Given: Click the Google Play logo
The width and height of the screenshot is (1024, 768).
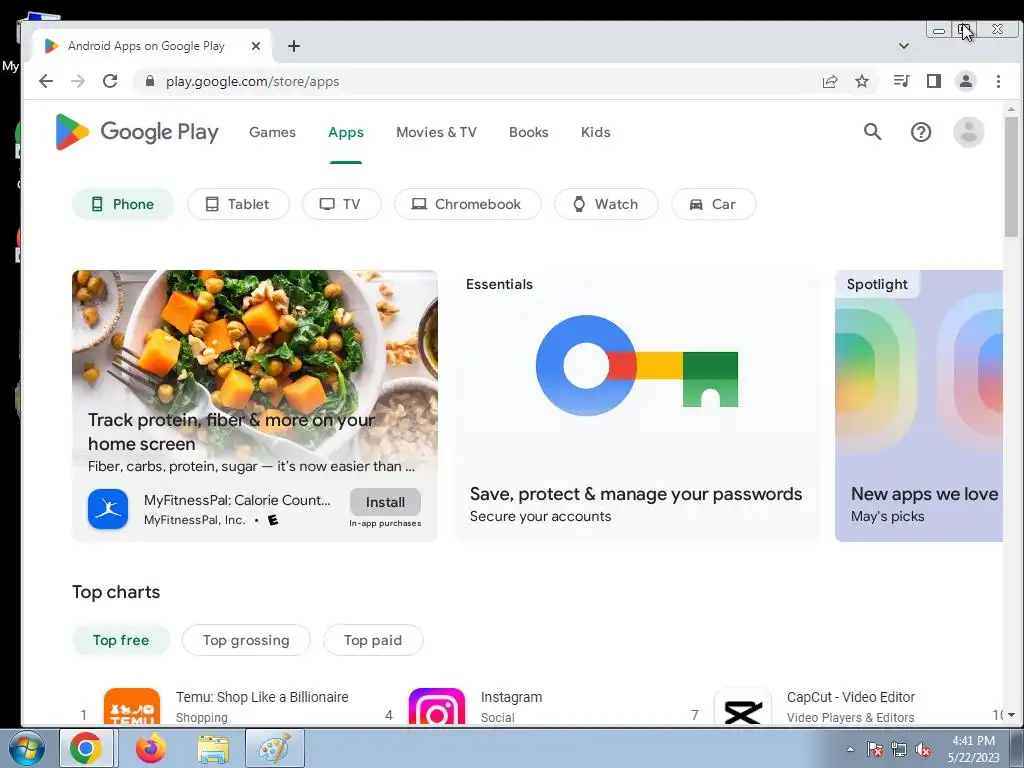Looking at the screenshot, I should pyautogui.click(x=137, y=132).
